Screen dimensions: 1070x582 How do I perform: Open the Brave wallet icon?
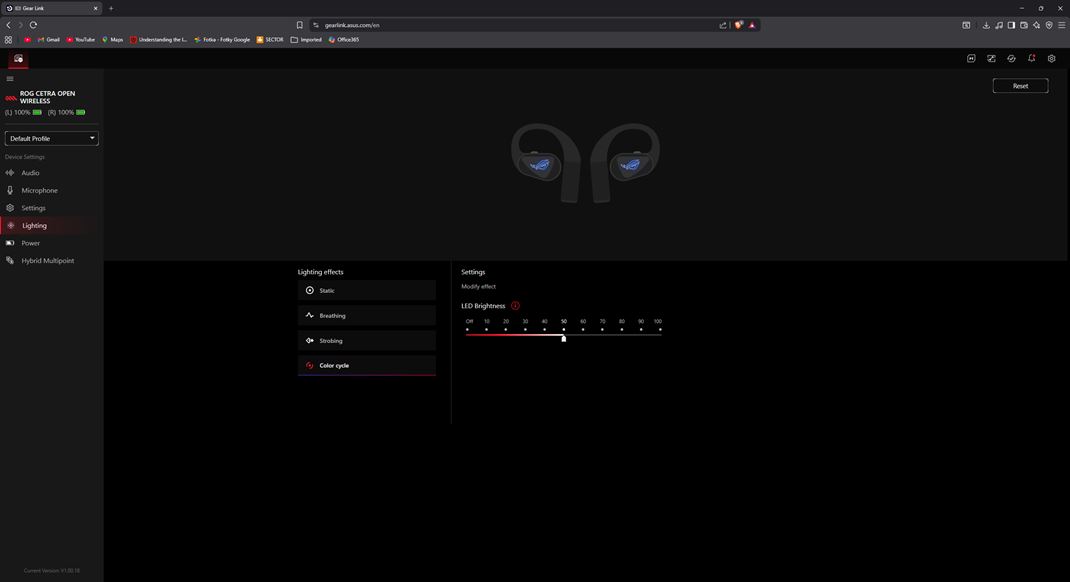tap(1024, 25)
